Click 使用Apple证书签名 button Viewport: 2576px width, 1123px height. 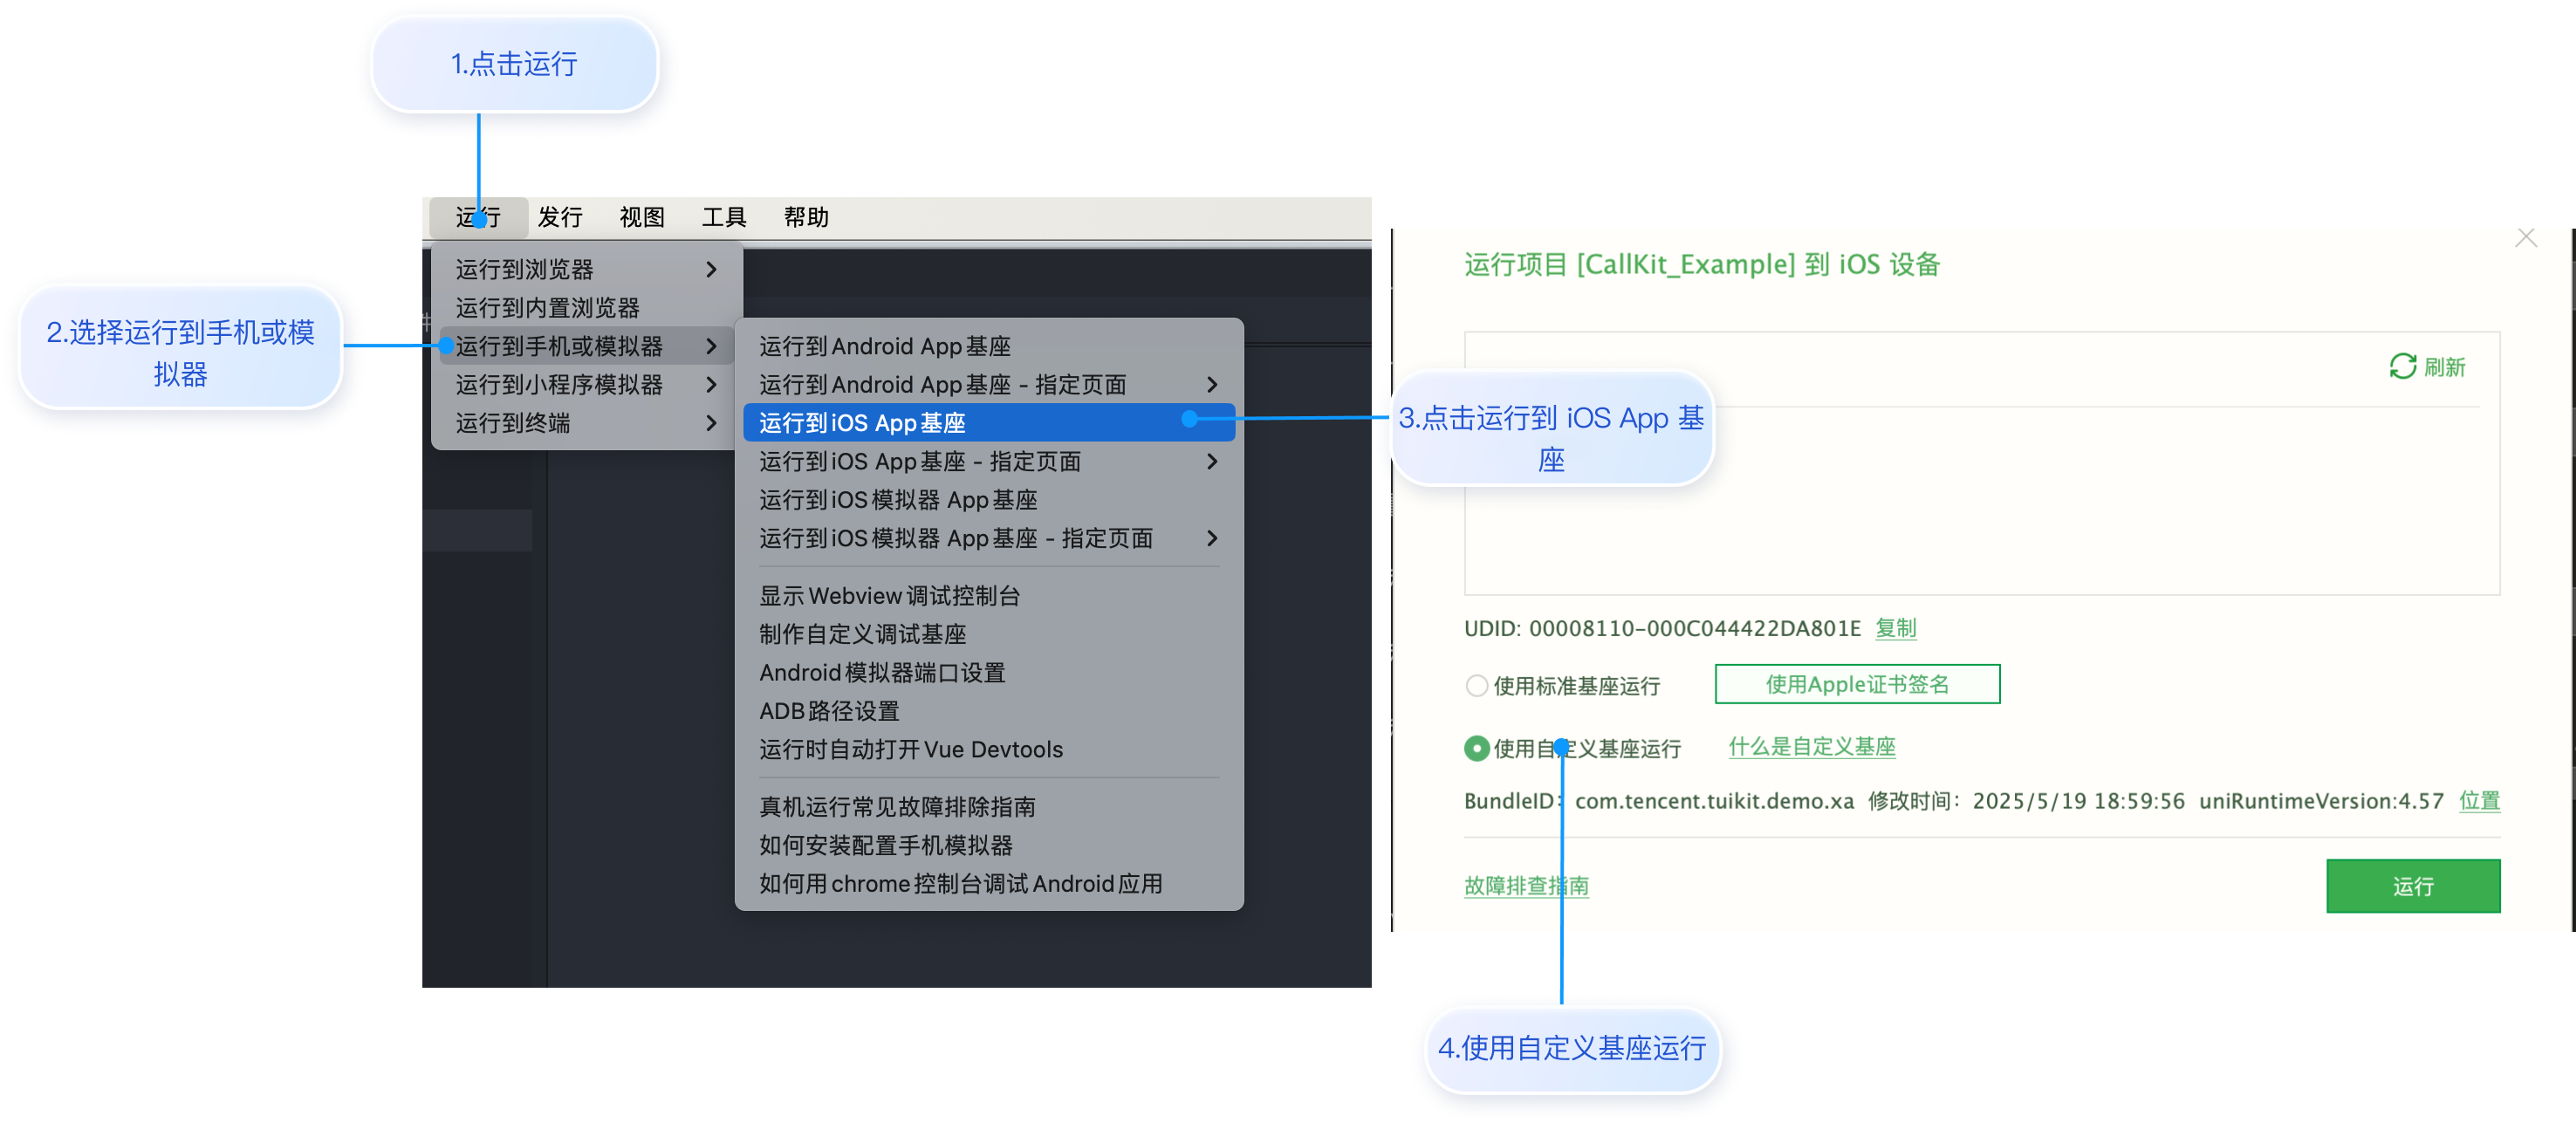point(1856,684)
